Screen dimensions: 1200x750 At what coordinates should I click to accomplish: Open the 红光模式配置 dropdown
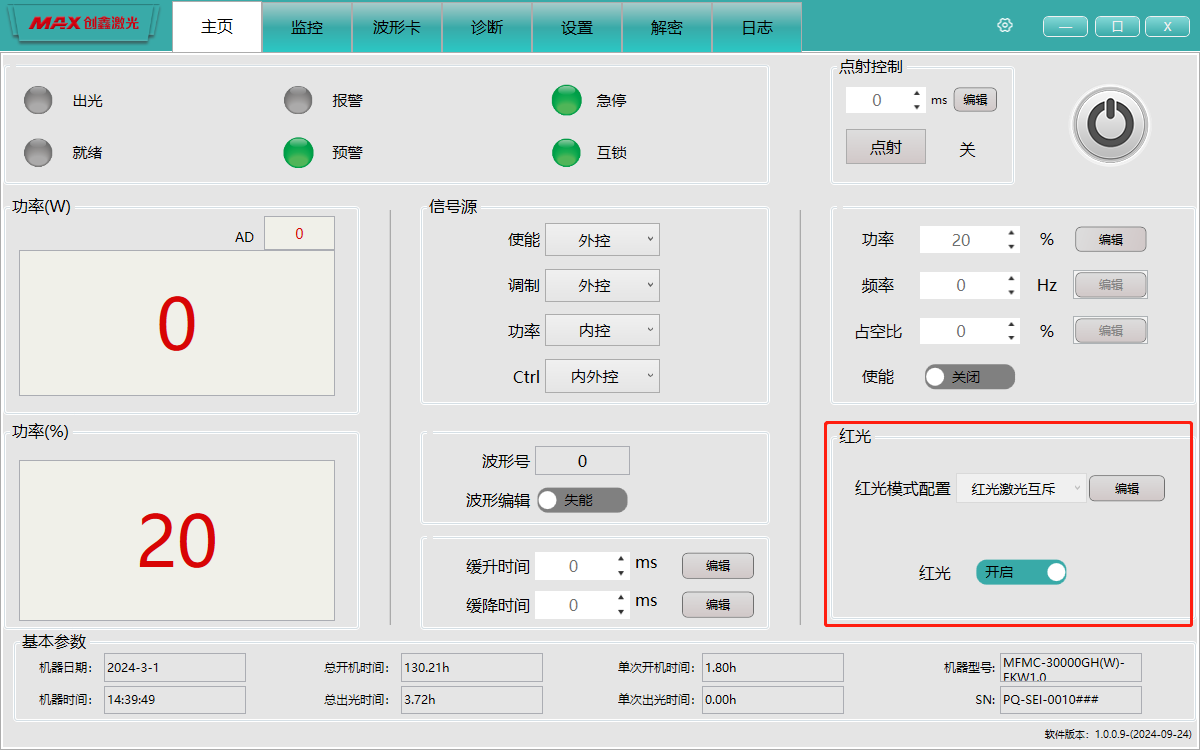pos(1021,488)
